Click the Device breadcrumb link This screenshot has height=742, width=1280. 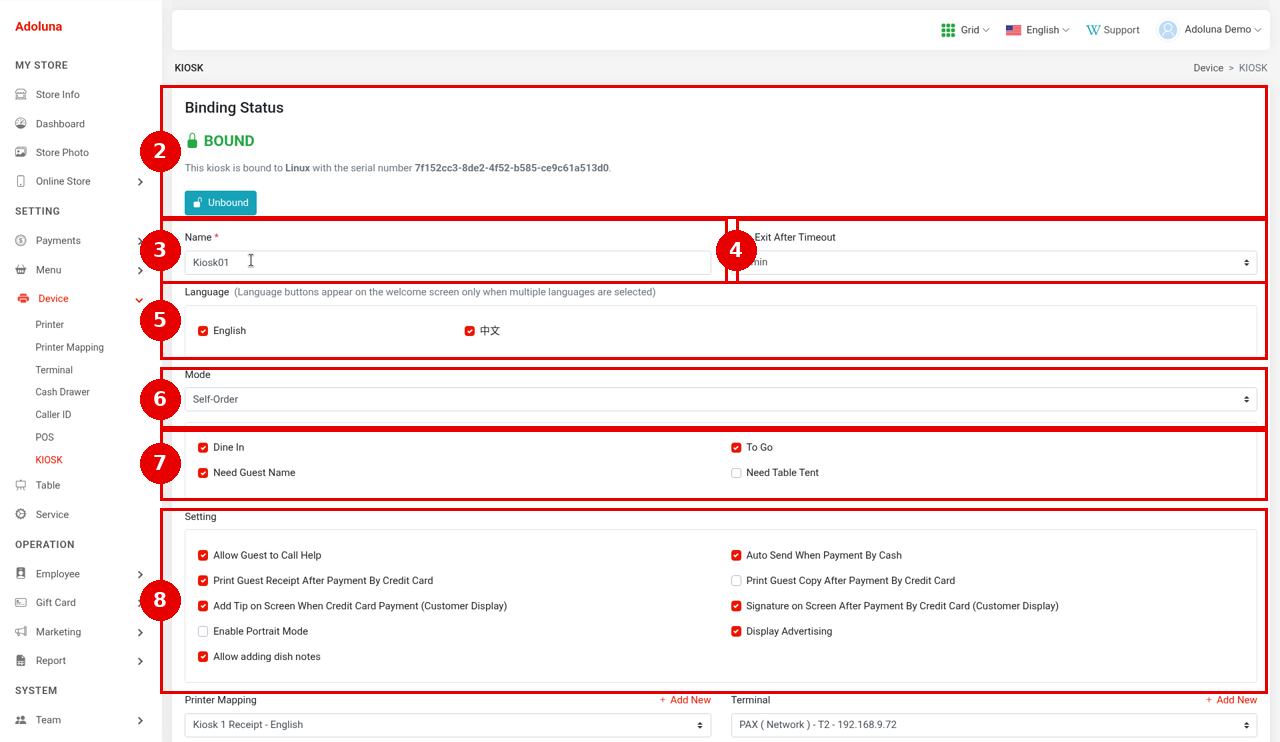click(1208, 68)
